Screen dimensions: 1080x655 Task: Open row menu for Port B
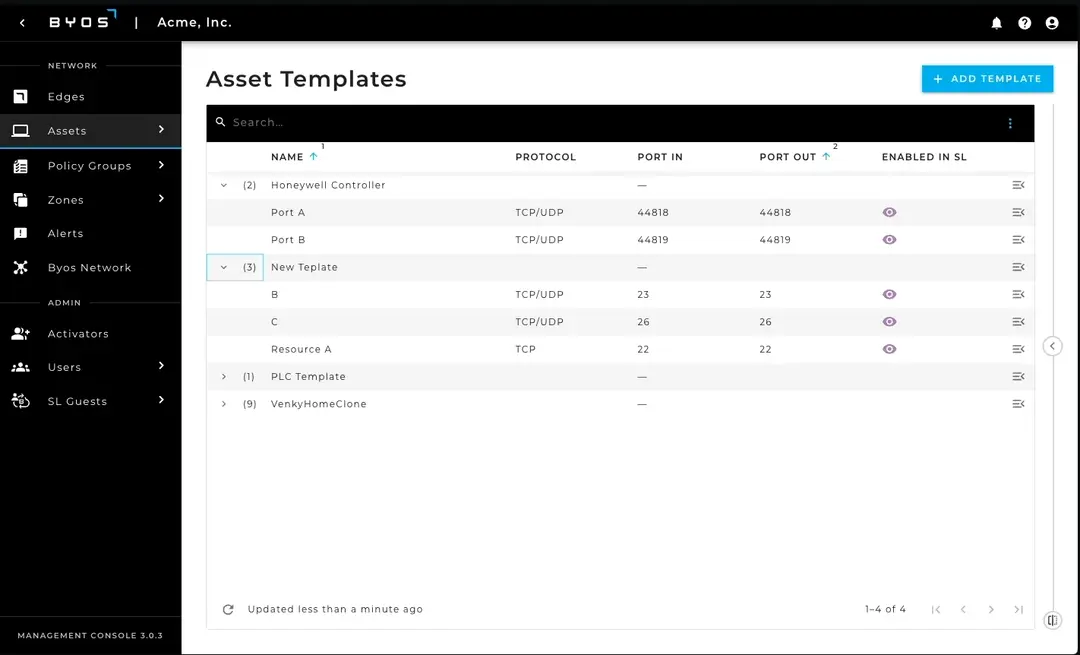pyautogui.click(x=1018, y=240)
